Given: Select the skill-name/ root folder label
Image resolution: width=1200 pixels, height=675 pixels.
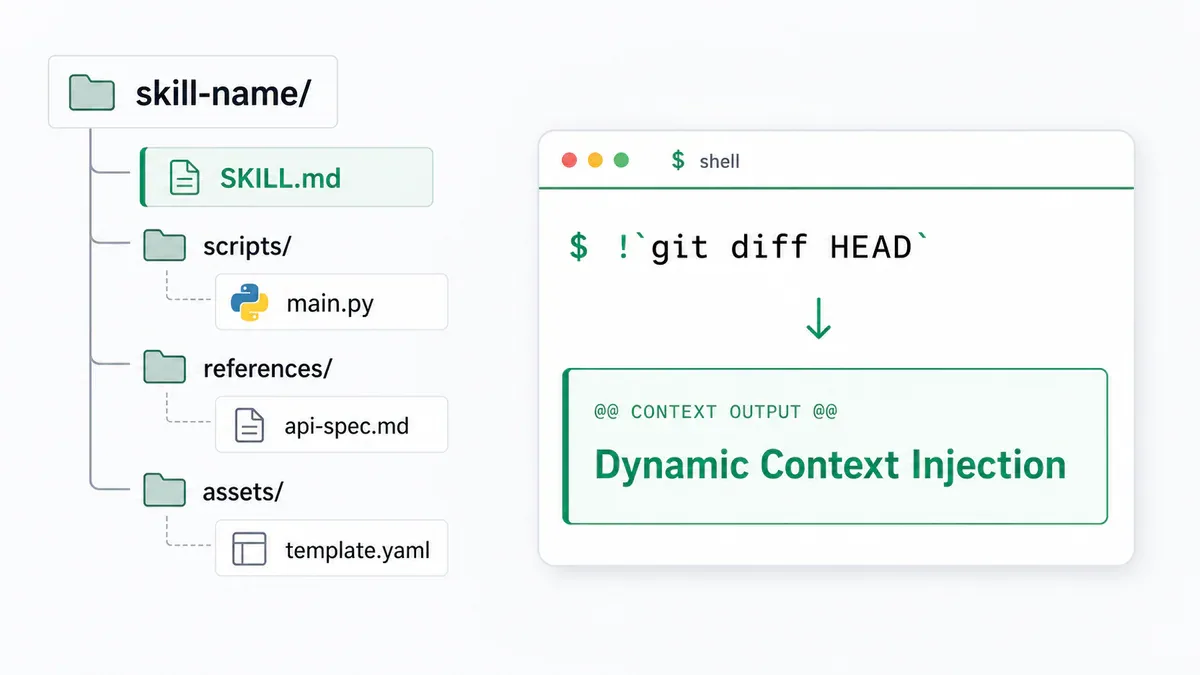Looking at the screenshot, I should pyautogui.click(x=223, y=94).
